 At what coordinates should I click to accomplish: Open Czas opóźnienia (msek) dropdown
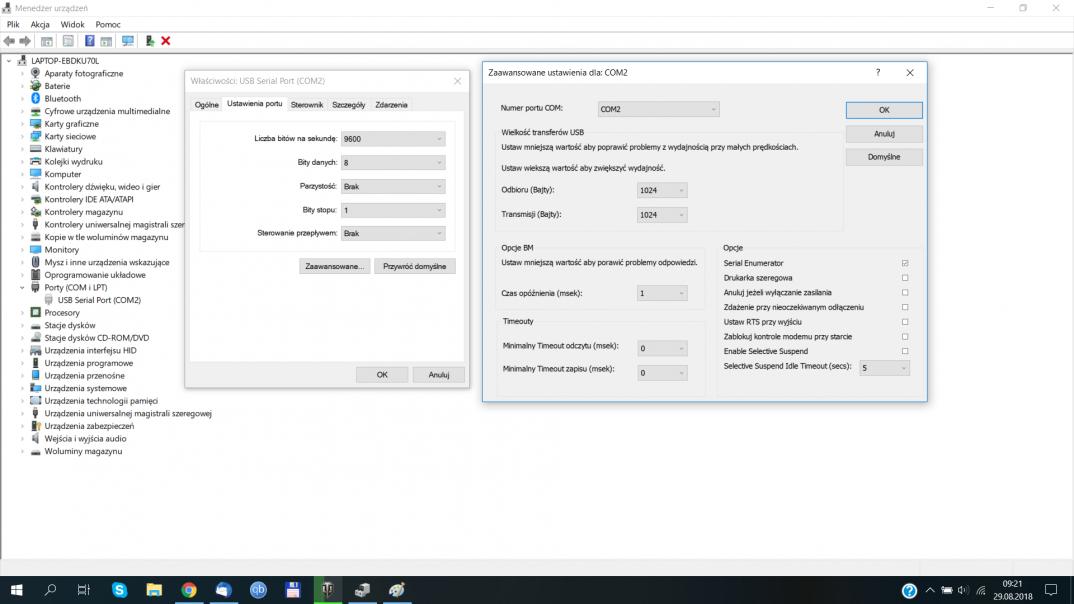(x=662, y=293)
